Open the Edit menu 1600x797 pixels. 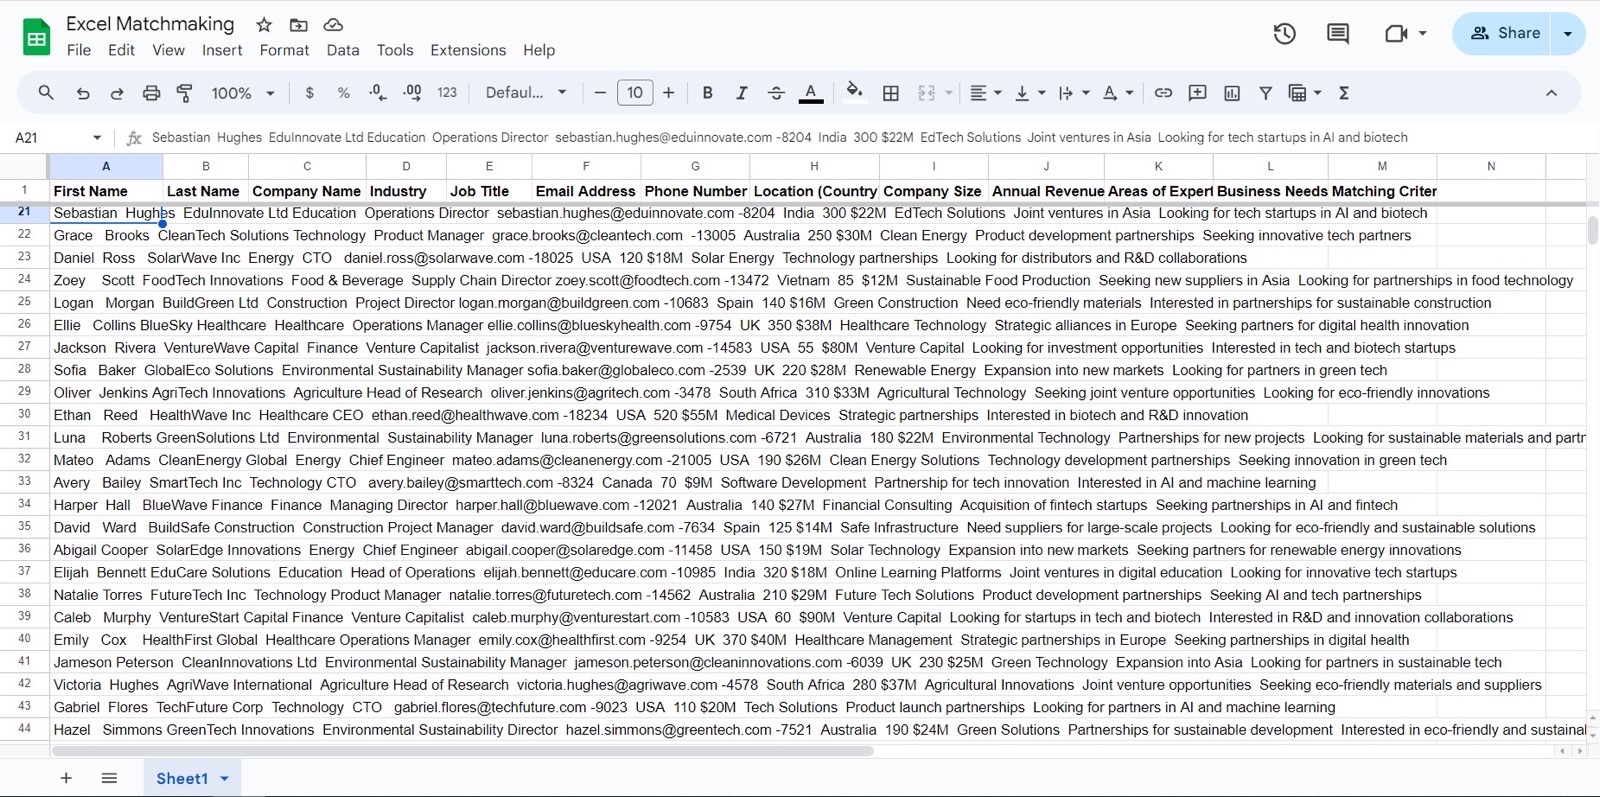[122, 50]
